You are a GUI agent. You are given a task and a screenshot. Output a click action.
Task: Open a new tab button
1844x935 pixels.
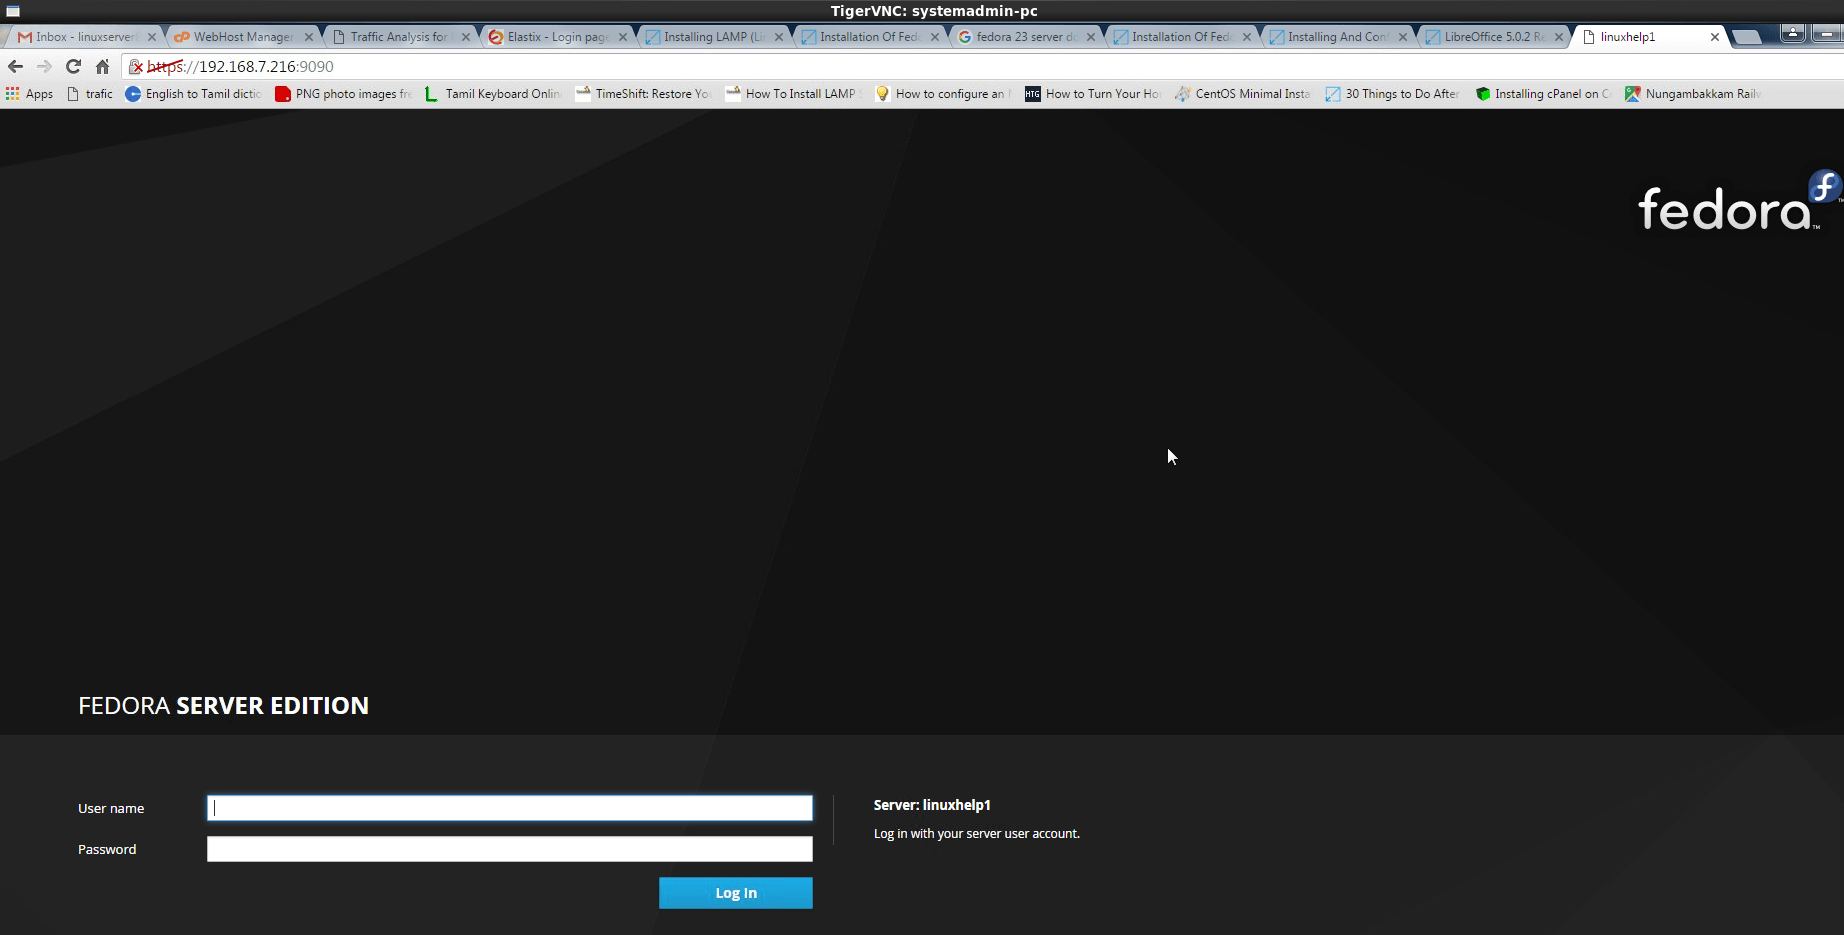click(x=1747, y=37)
